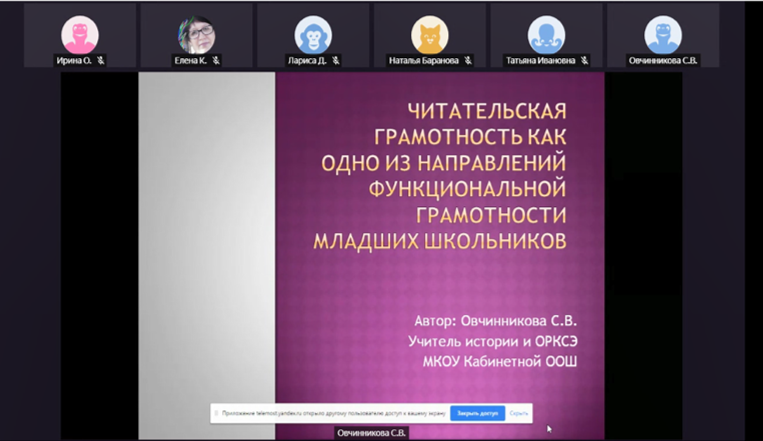The image size is (763, 441).
Task: Click muted mic icon next to Наталья Баранова
Action: coord(466,61)
